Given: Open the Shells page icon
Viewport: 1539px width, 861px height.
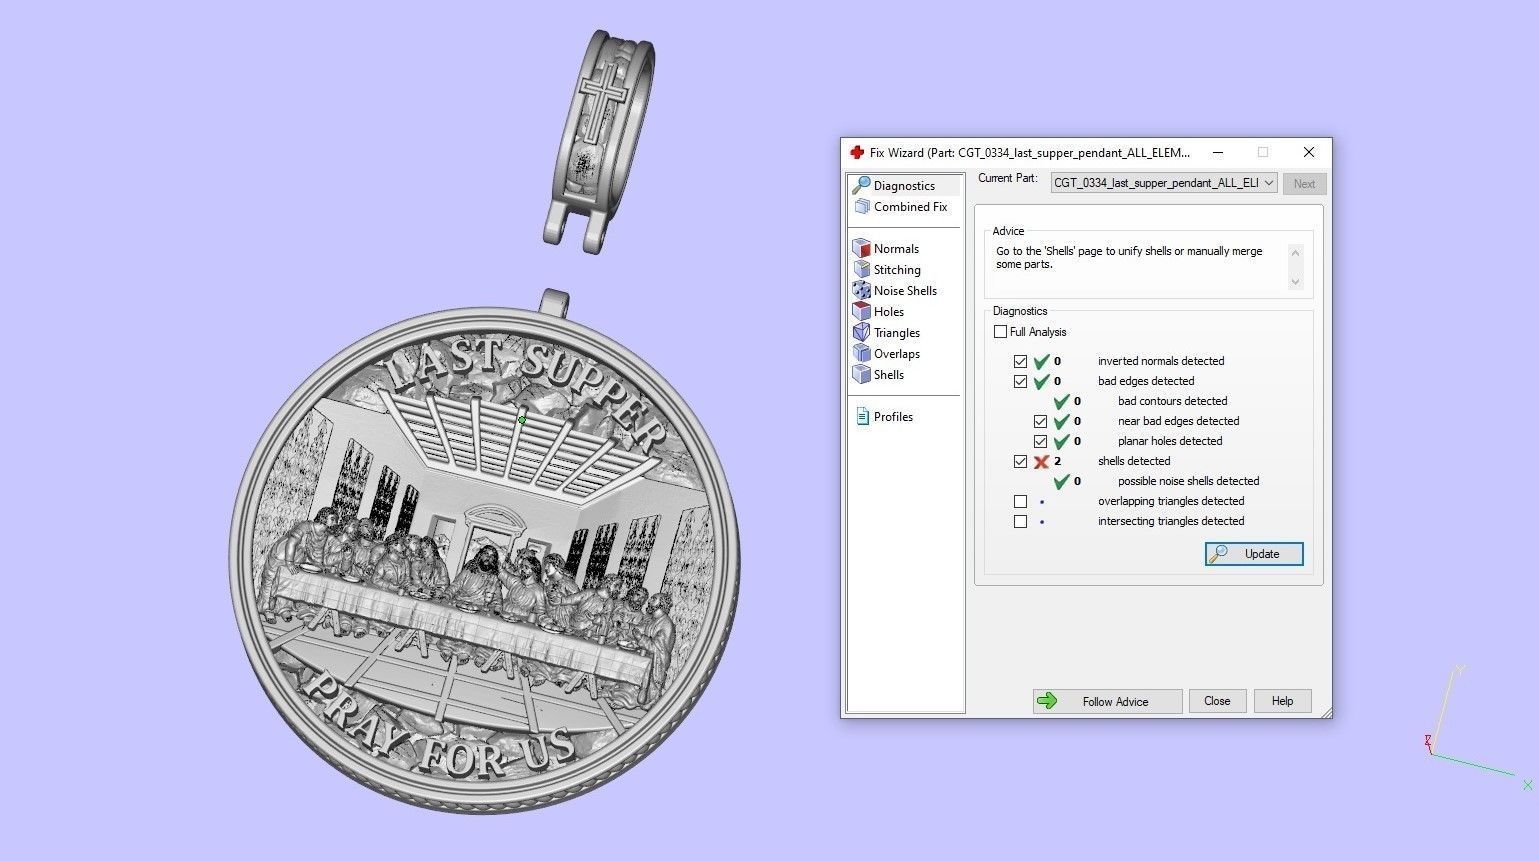Looking at the screenshot, I should click(861, 374).
